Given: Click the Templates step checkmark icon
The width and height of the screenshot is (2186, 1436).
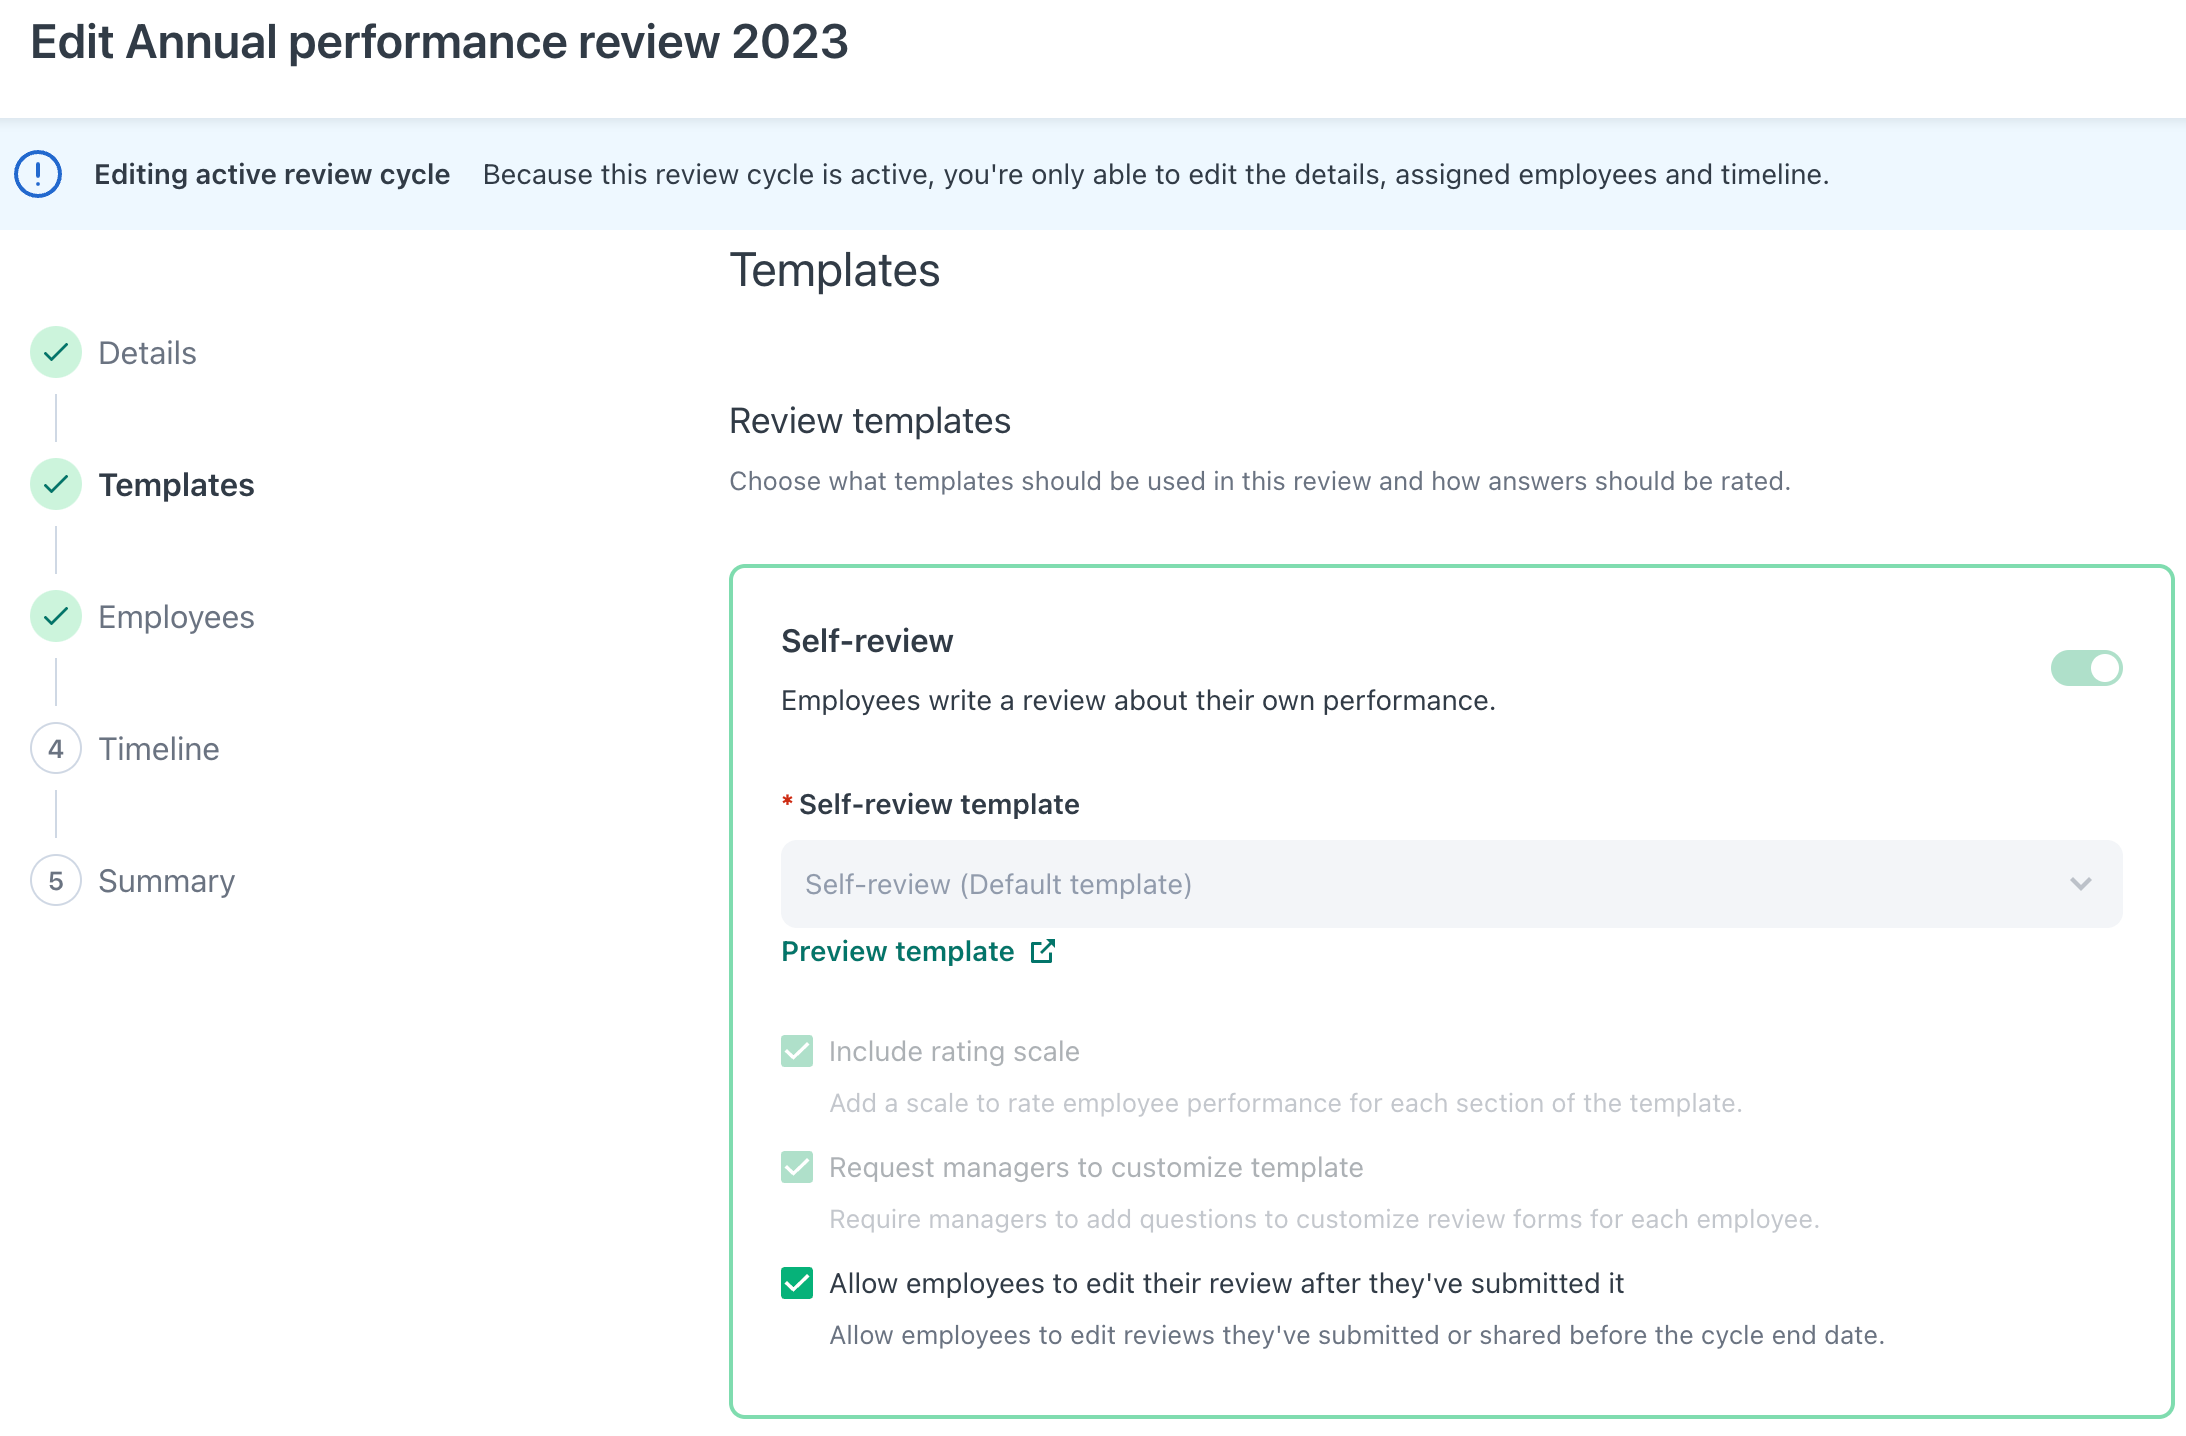Looking at the screenshot, I should pos(56,485).
